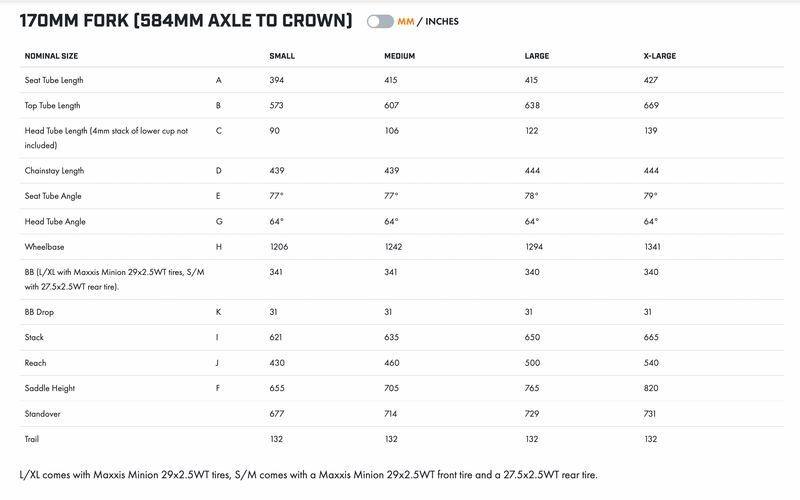Screen dimensions: 800x500
Task: Select the Standover row label
Action: (x=44, y=413)
